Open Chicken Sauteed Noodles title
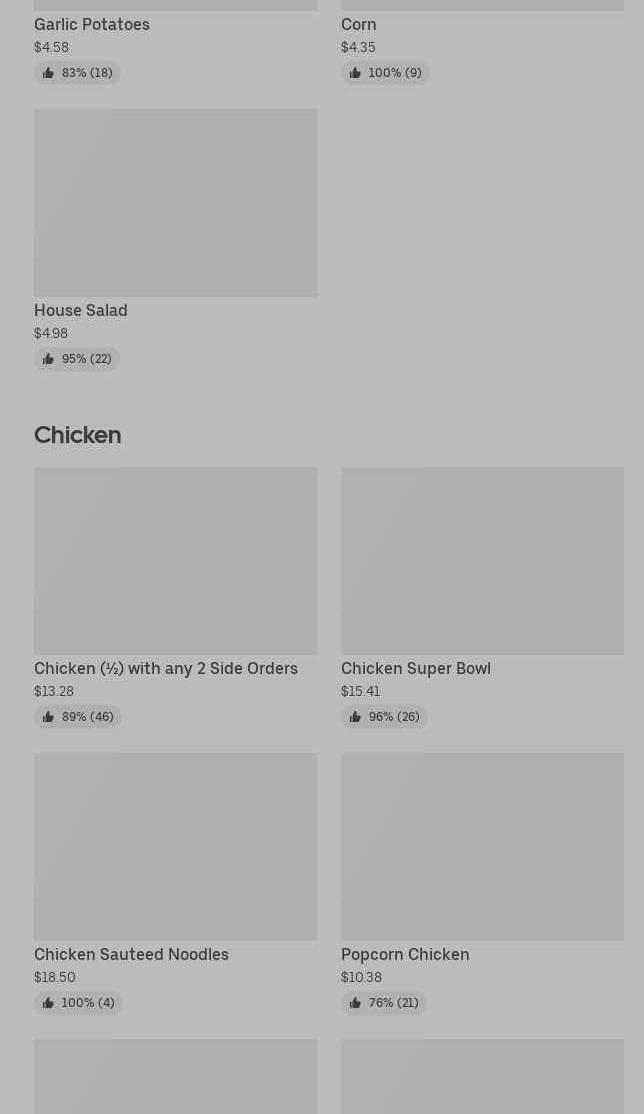 pyautogui.click(x=131, y=954)
